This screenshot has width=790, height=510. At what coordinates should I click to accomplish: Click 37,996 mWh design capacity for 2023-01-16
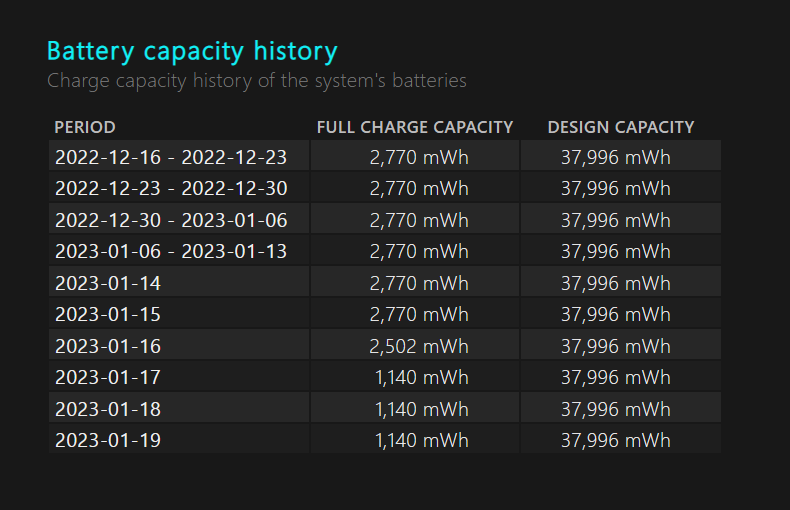coord(616,346)
